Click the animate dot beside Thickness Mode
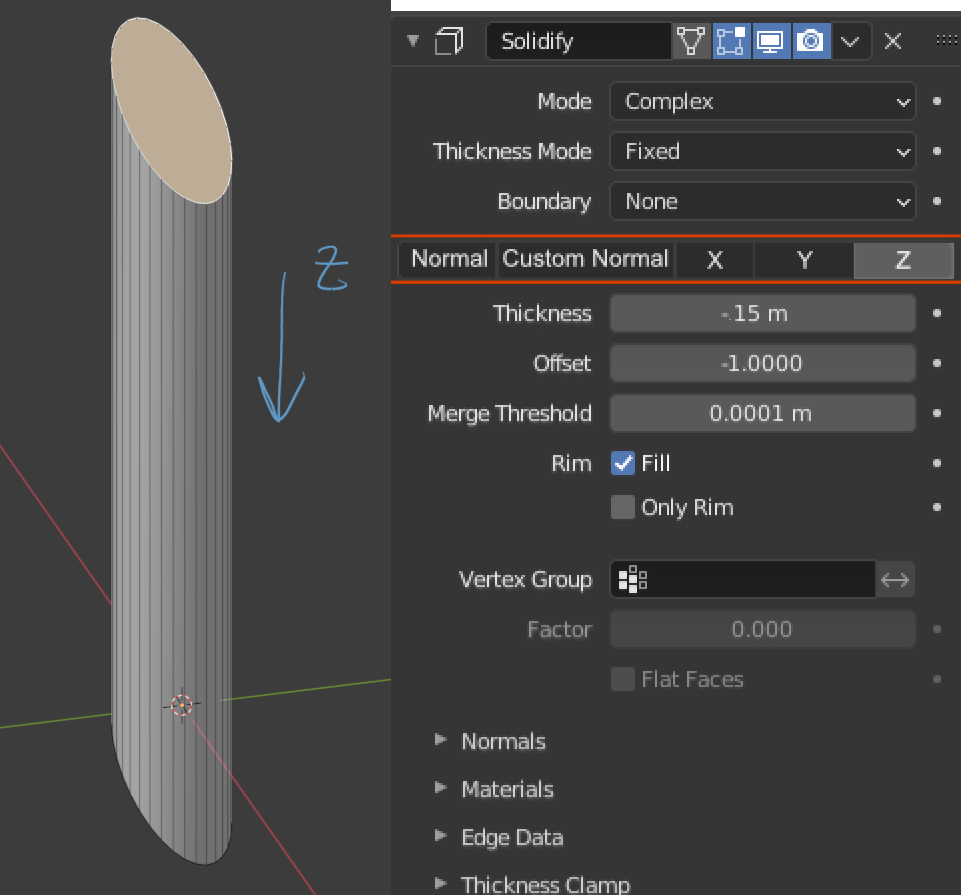This screenshot has width=961, height=895. [x=936, y=151]
